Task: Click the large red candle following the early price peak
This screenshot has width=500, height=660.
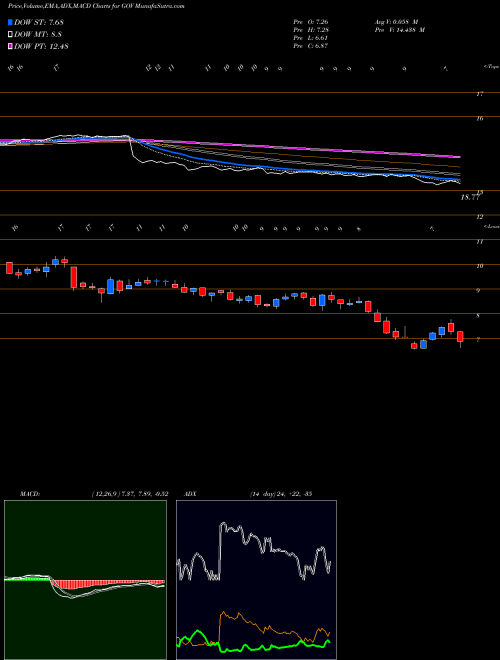Action: pos(74,277)
